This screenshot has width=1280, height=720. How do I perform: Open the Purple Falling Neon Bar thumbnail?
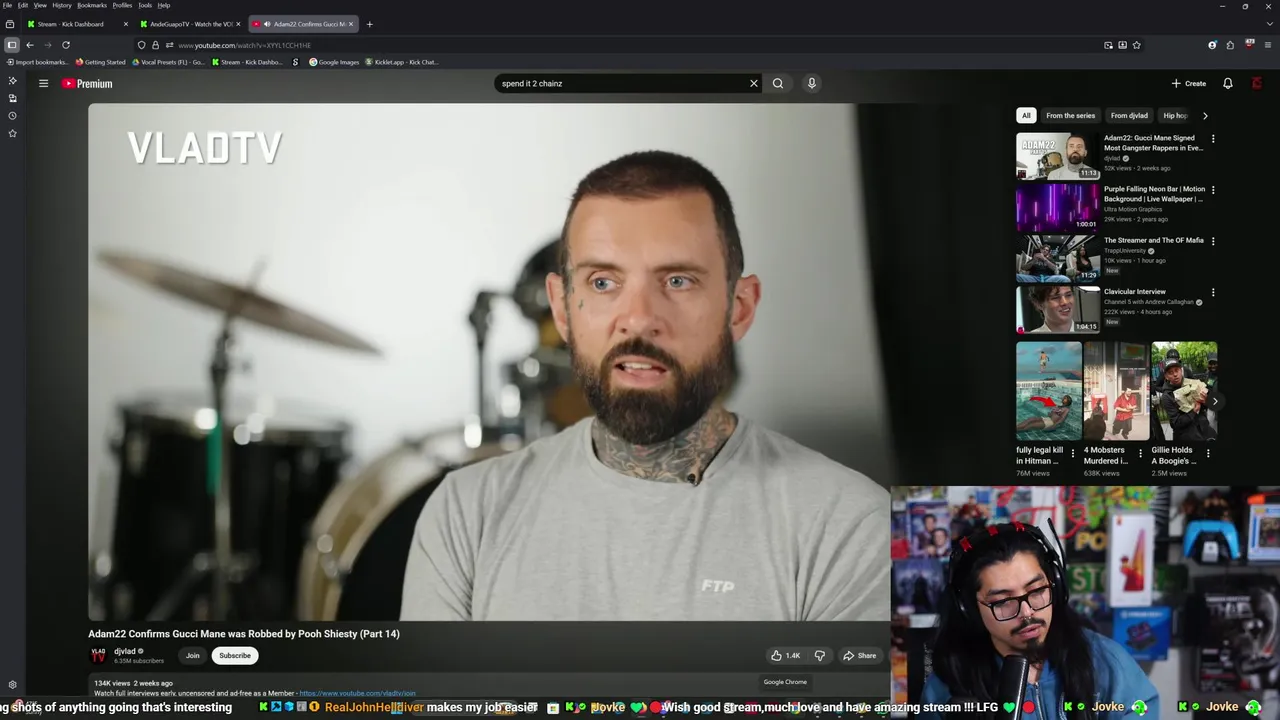(1057, 206)
